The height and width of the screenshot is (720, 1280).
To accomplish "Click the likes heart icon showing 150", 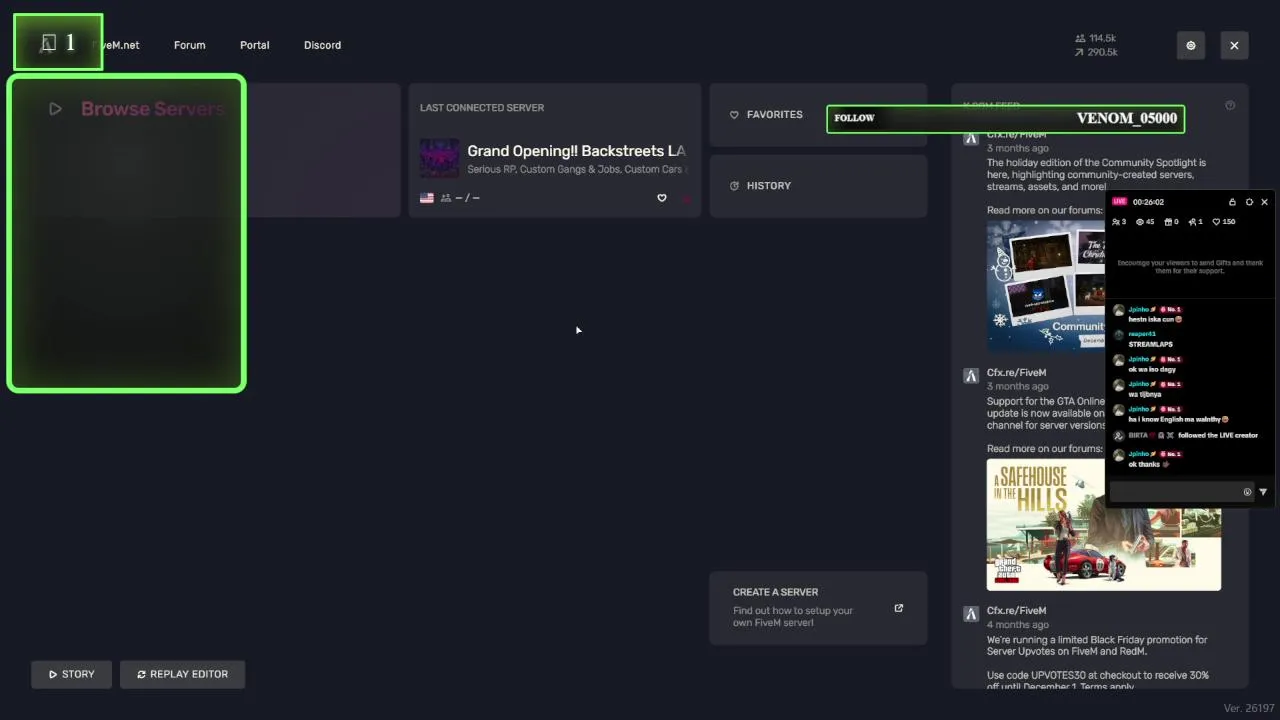I will [1217, 222].
